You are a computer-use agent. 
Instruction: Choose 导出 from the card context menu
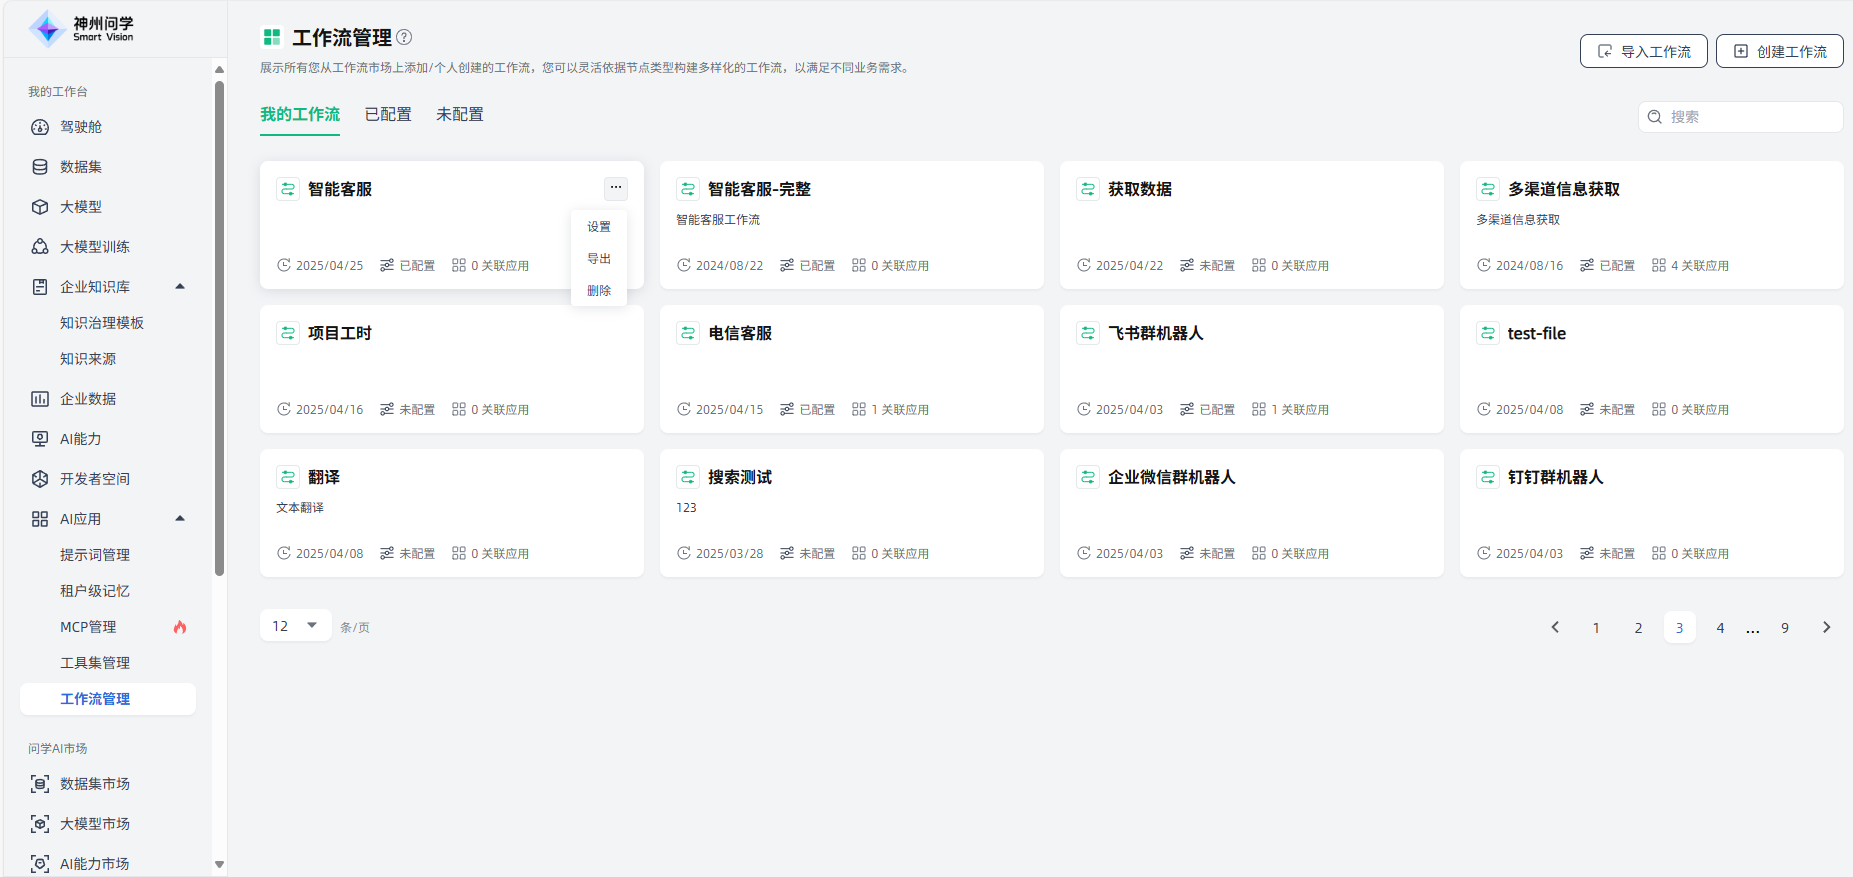(599, 259)
